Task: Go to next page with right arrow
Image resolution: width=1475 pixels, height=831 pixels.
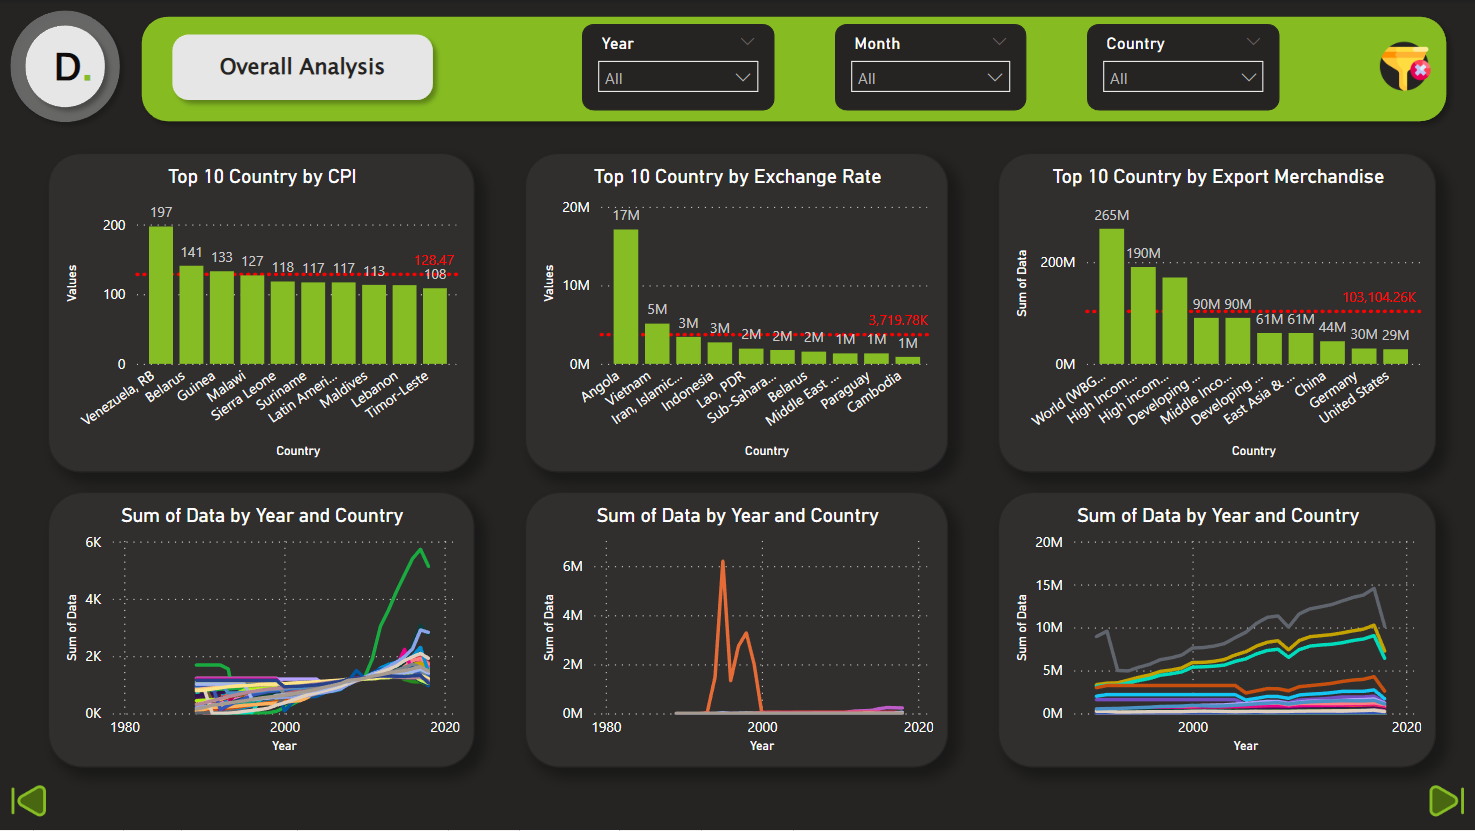Action: tap(1445, 800)
